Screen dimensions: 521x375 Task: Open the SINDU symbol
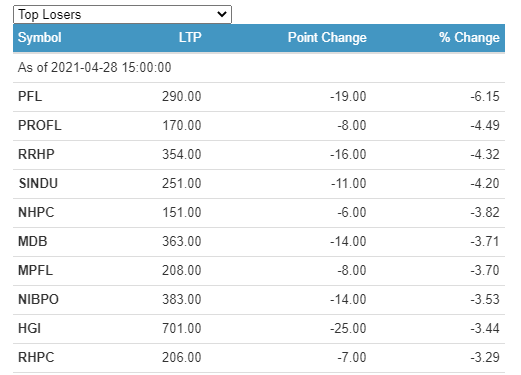click(38, 184)
